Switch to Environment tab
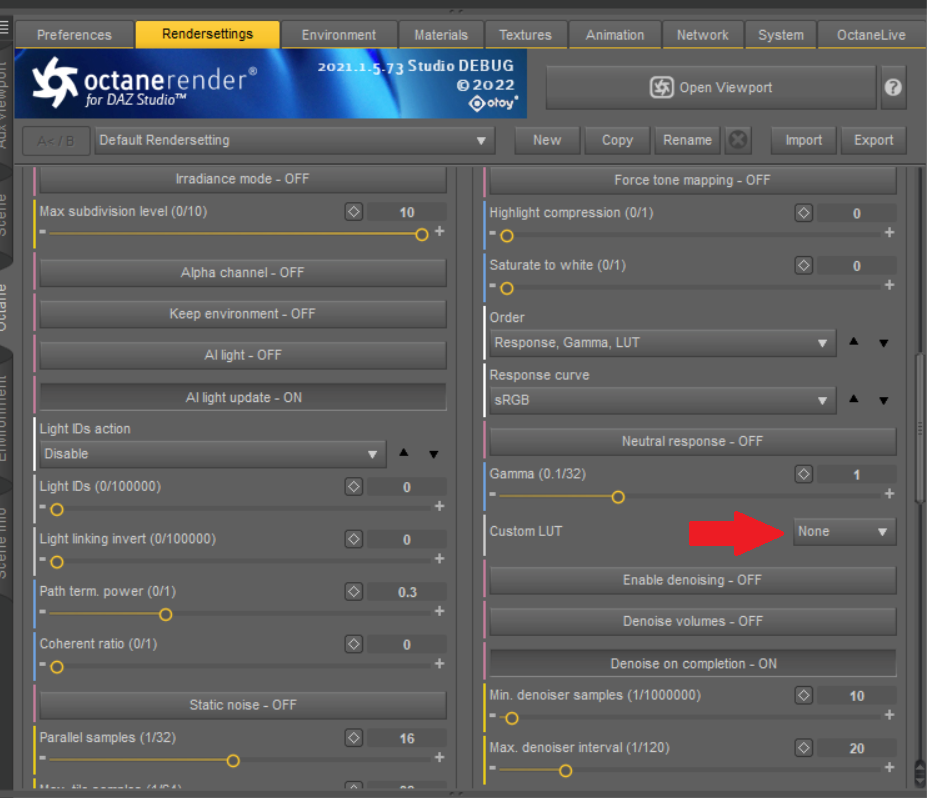The width and height of the screenshot is (927, 798). pos(339,35)
